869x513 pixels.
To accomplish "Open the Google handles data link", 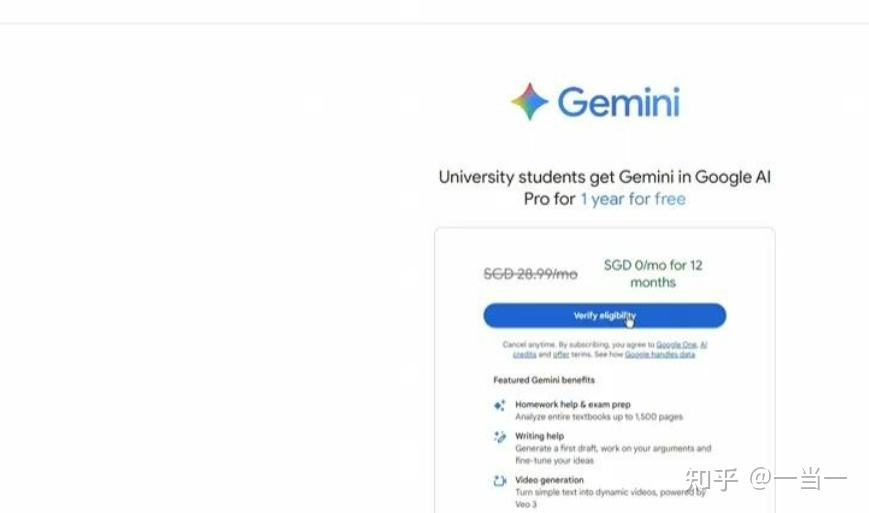I will pos(660,355).
